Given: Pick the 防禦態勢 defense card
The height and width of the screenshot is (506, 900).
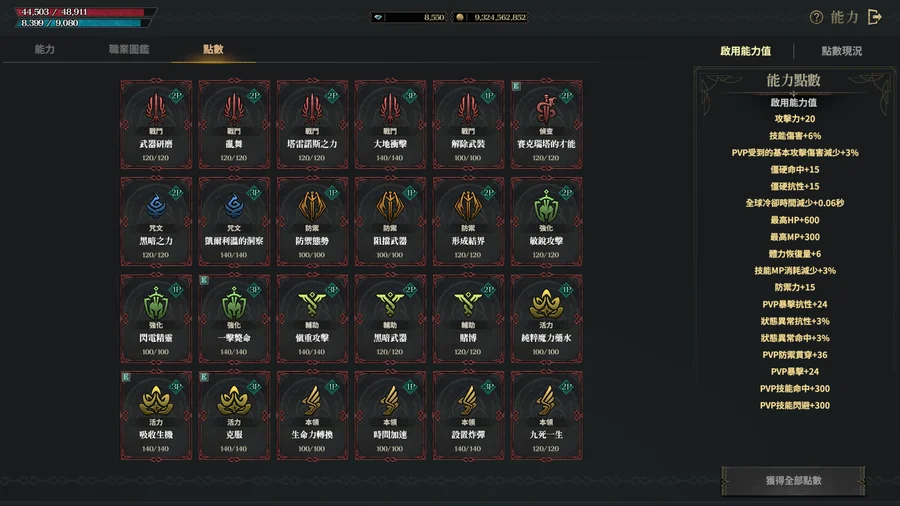Looking at the screenshot, I should [312, 221].
